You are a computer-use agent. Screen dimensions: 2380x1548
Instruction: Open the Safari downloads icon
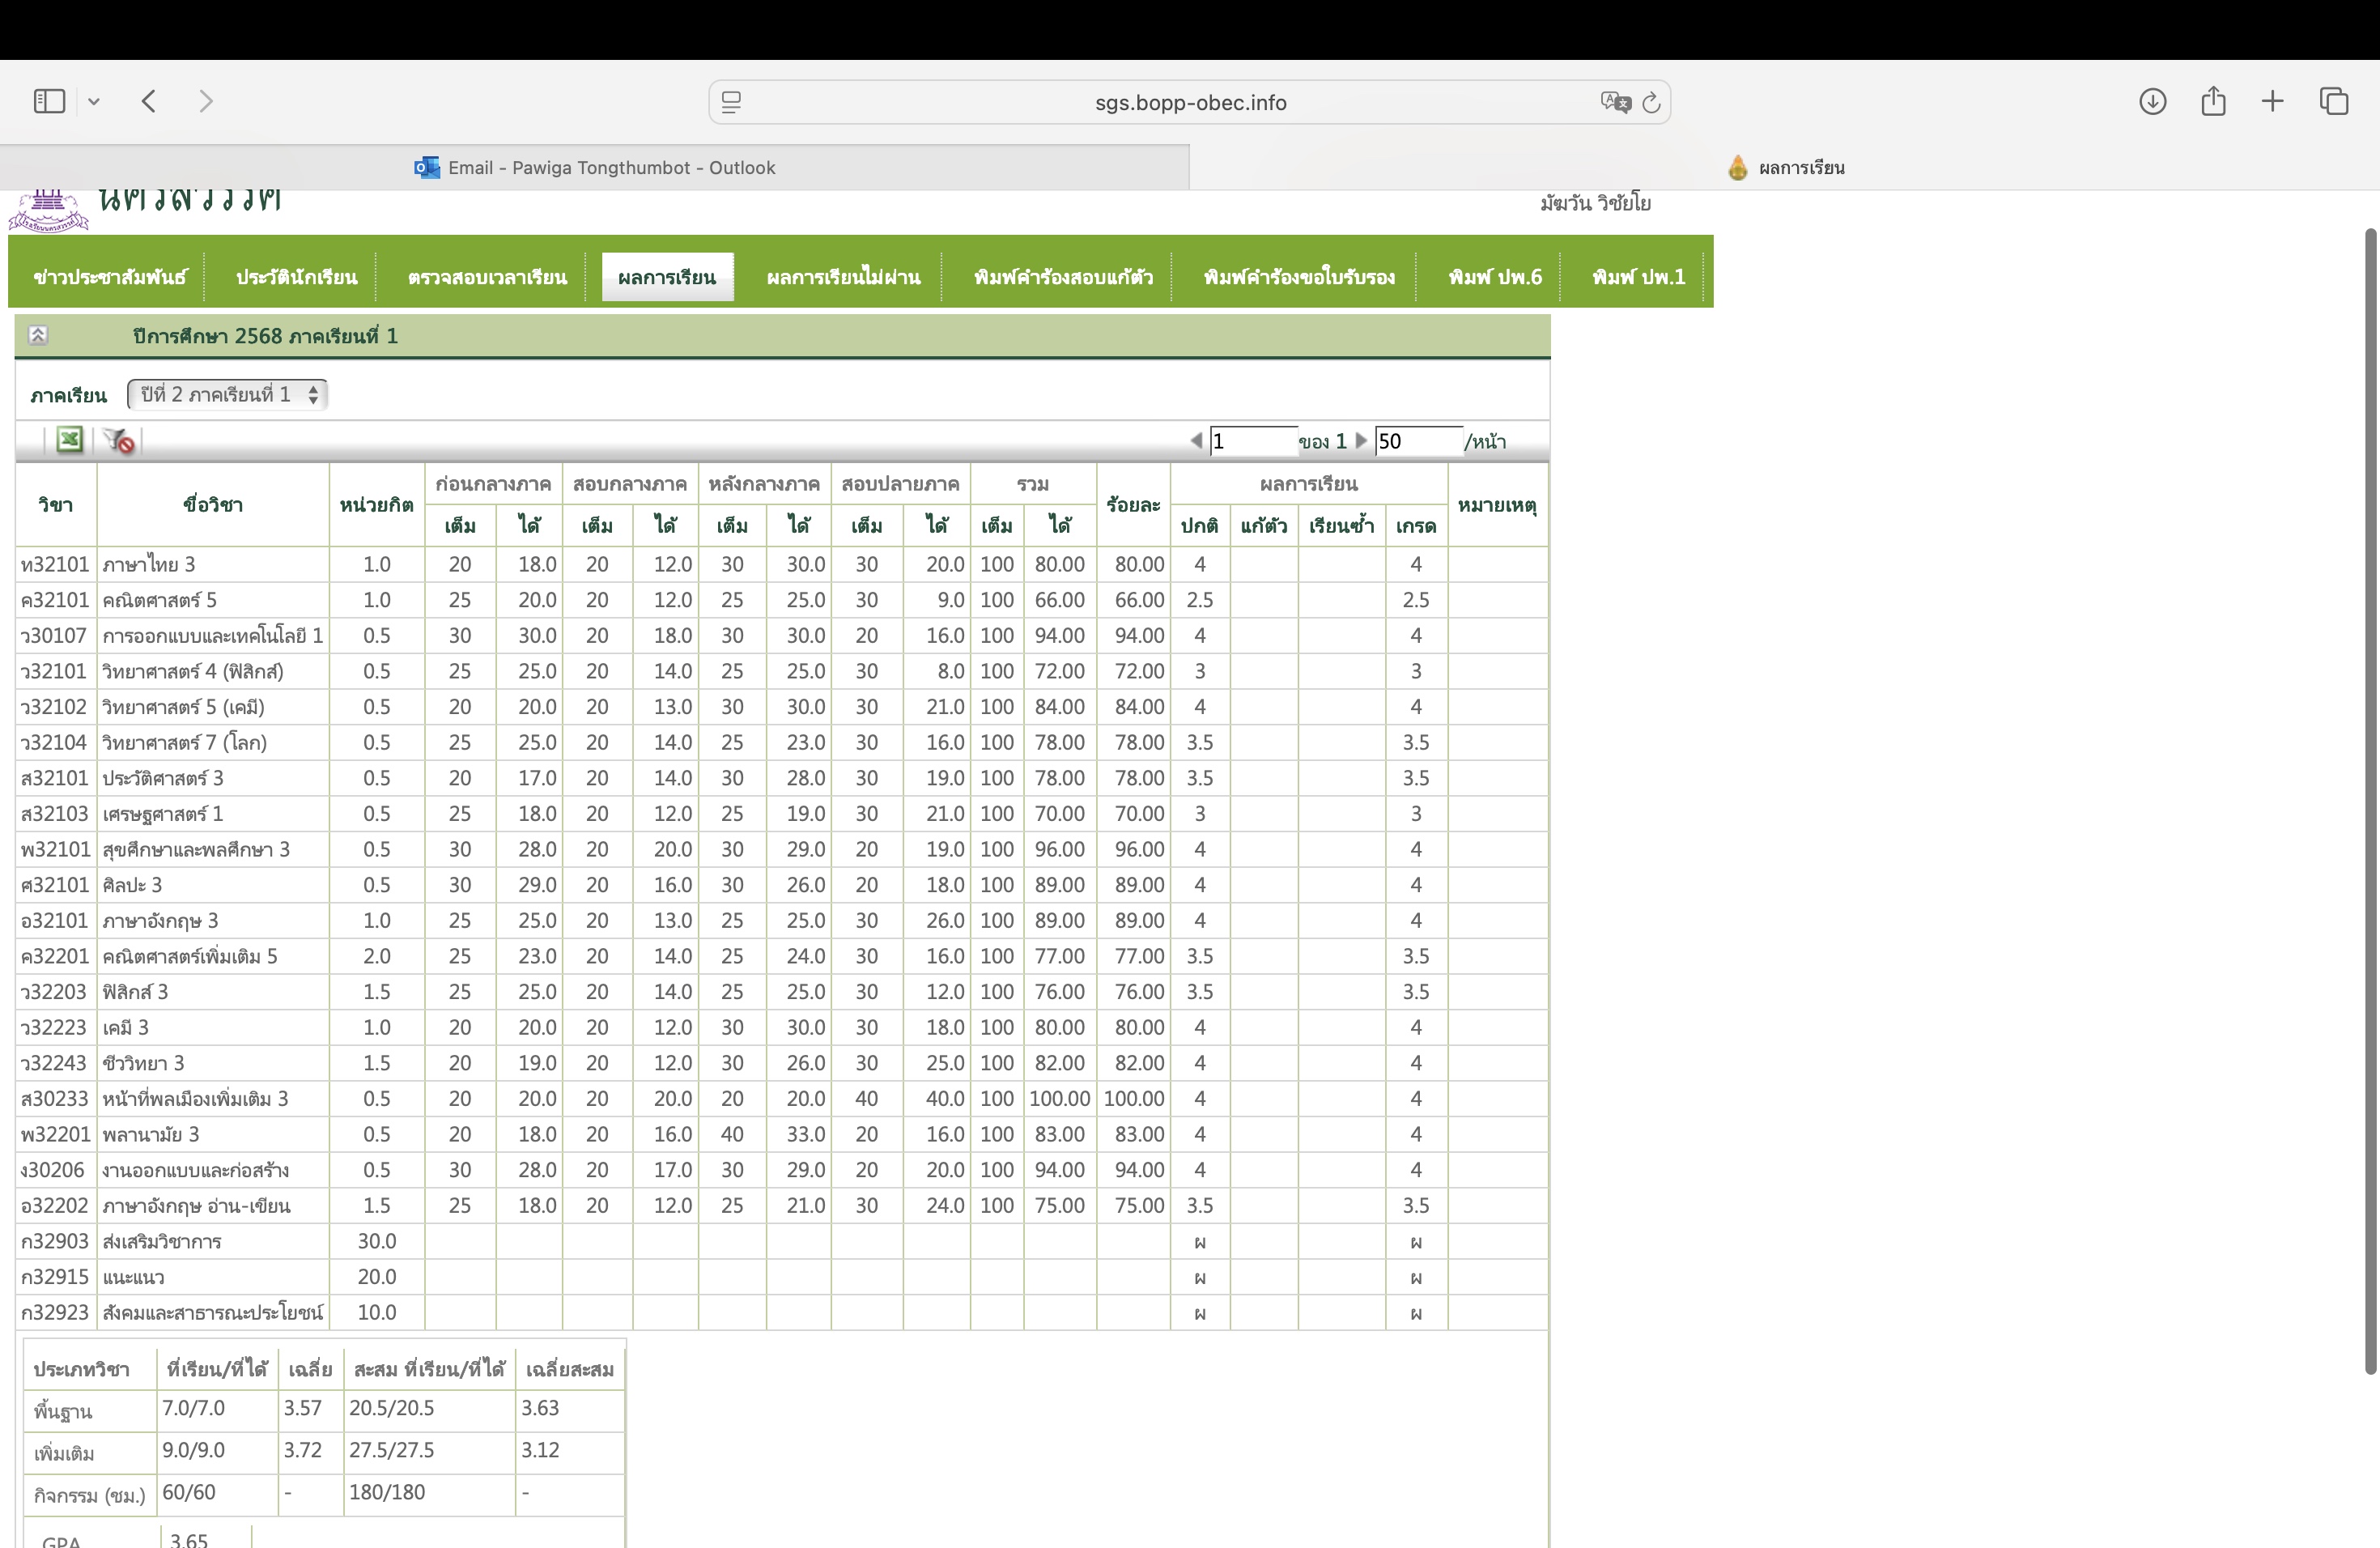point(2152,101)
